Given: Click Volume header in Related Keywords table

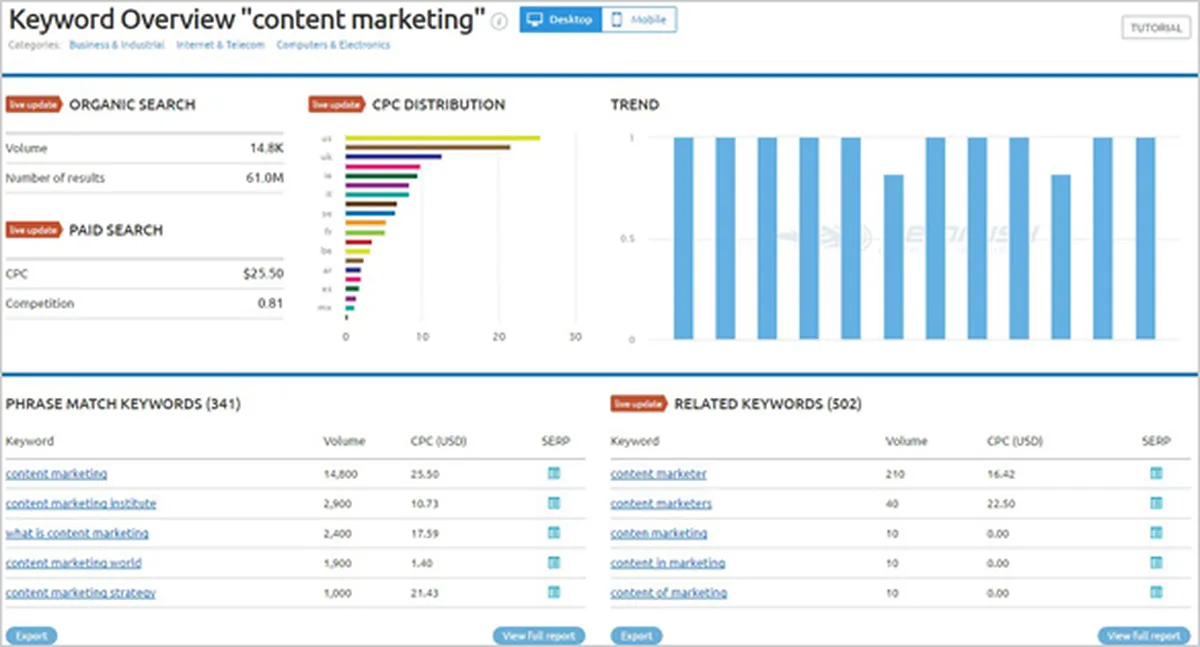Looking at the screenshot, I should click(906, 441).
